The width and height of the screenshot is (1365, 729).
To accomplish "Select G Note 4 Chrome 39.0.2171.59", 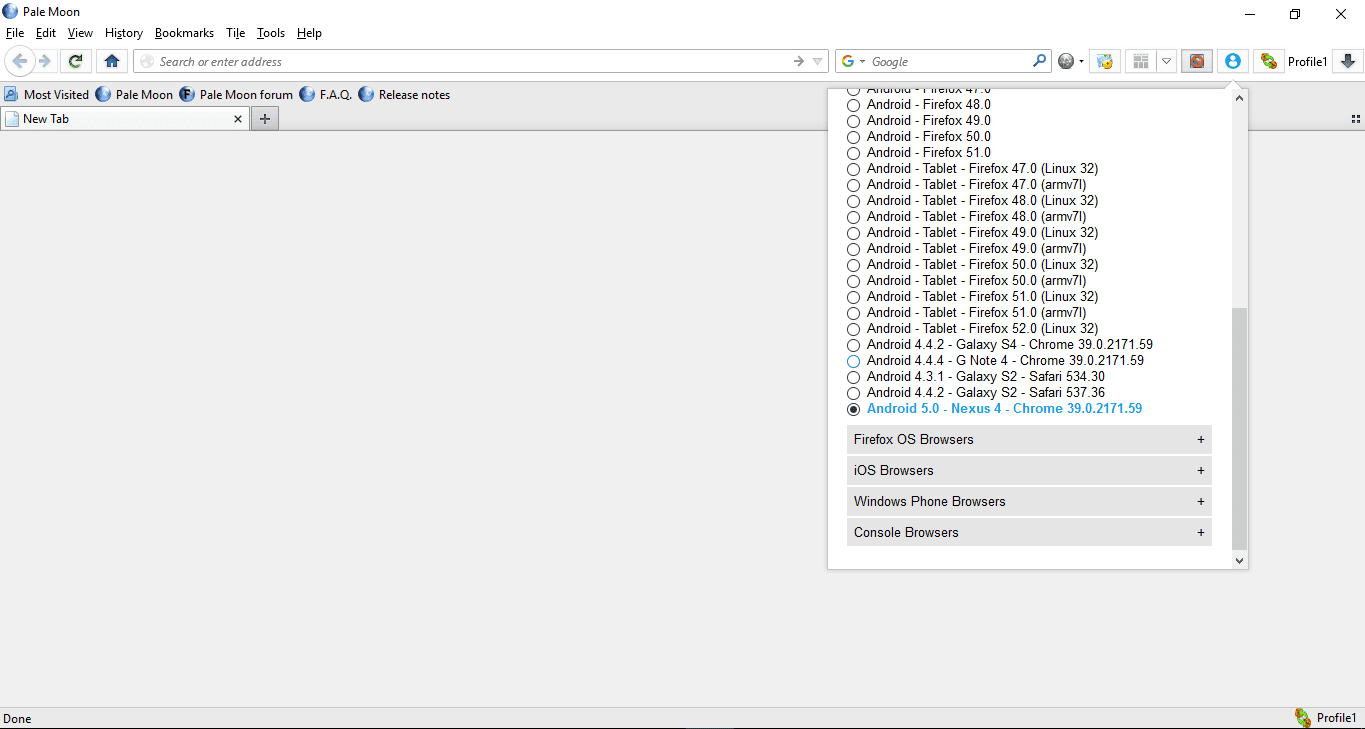I will tap(853, 361).
